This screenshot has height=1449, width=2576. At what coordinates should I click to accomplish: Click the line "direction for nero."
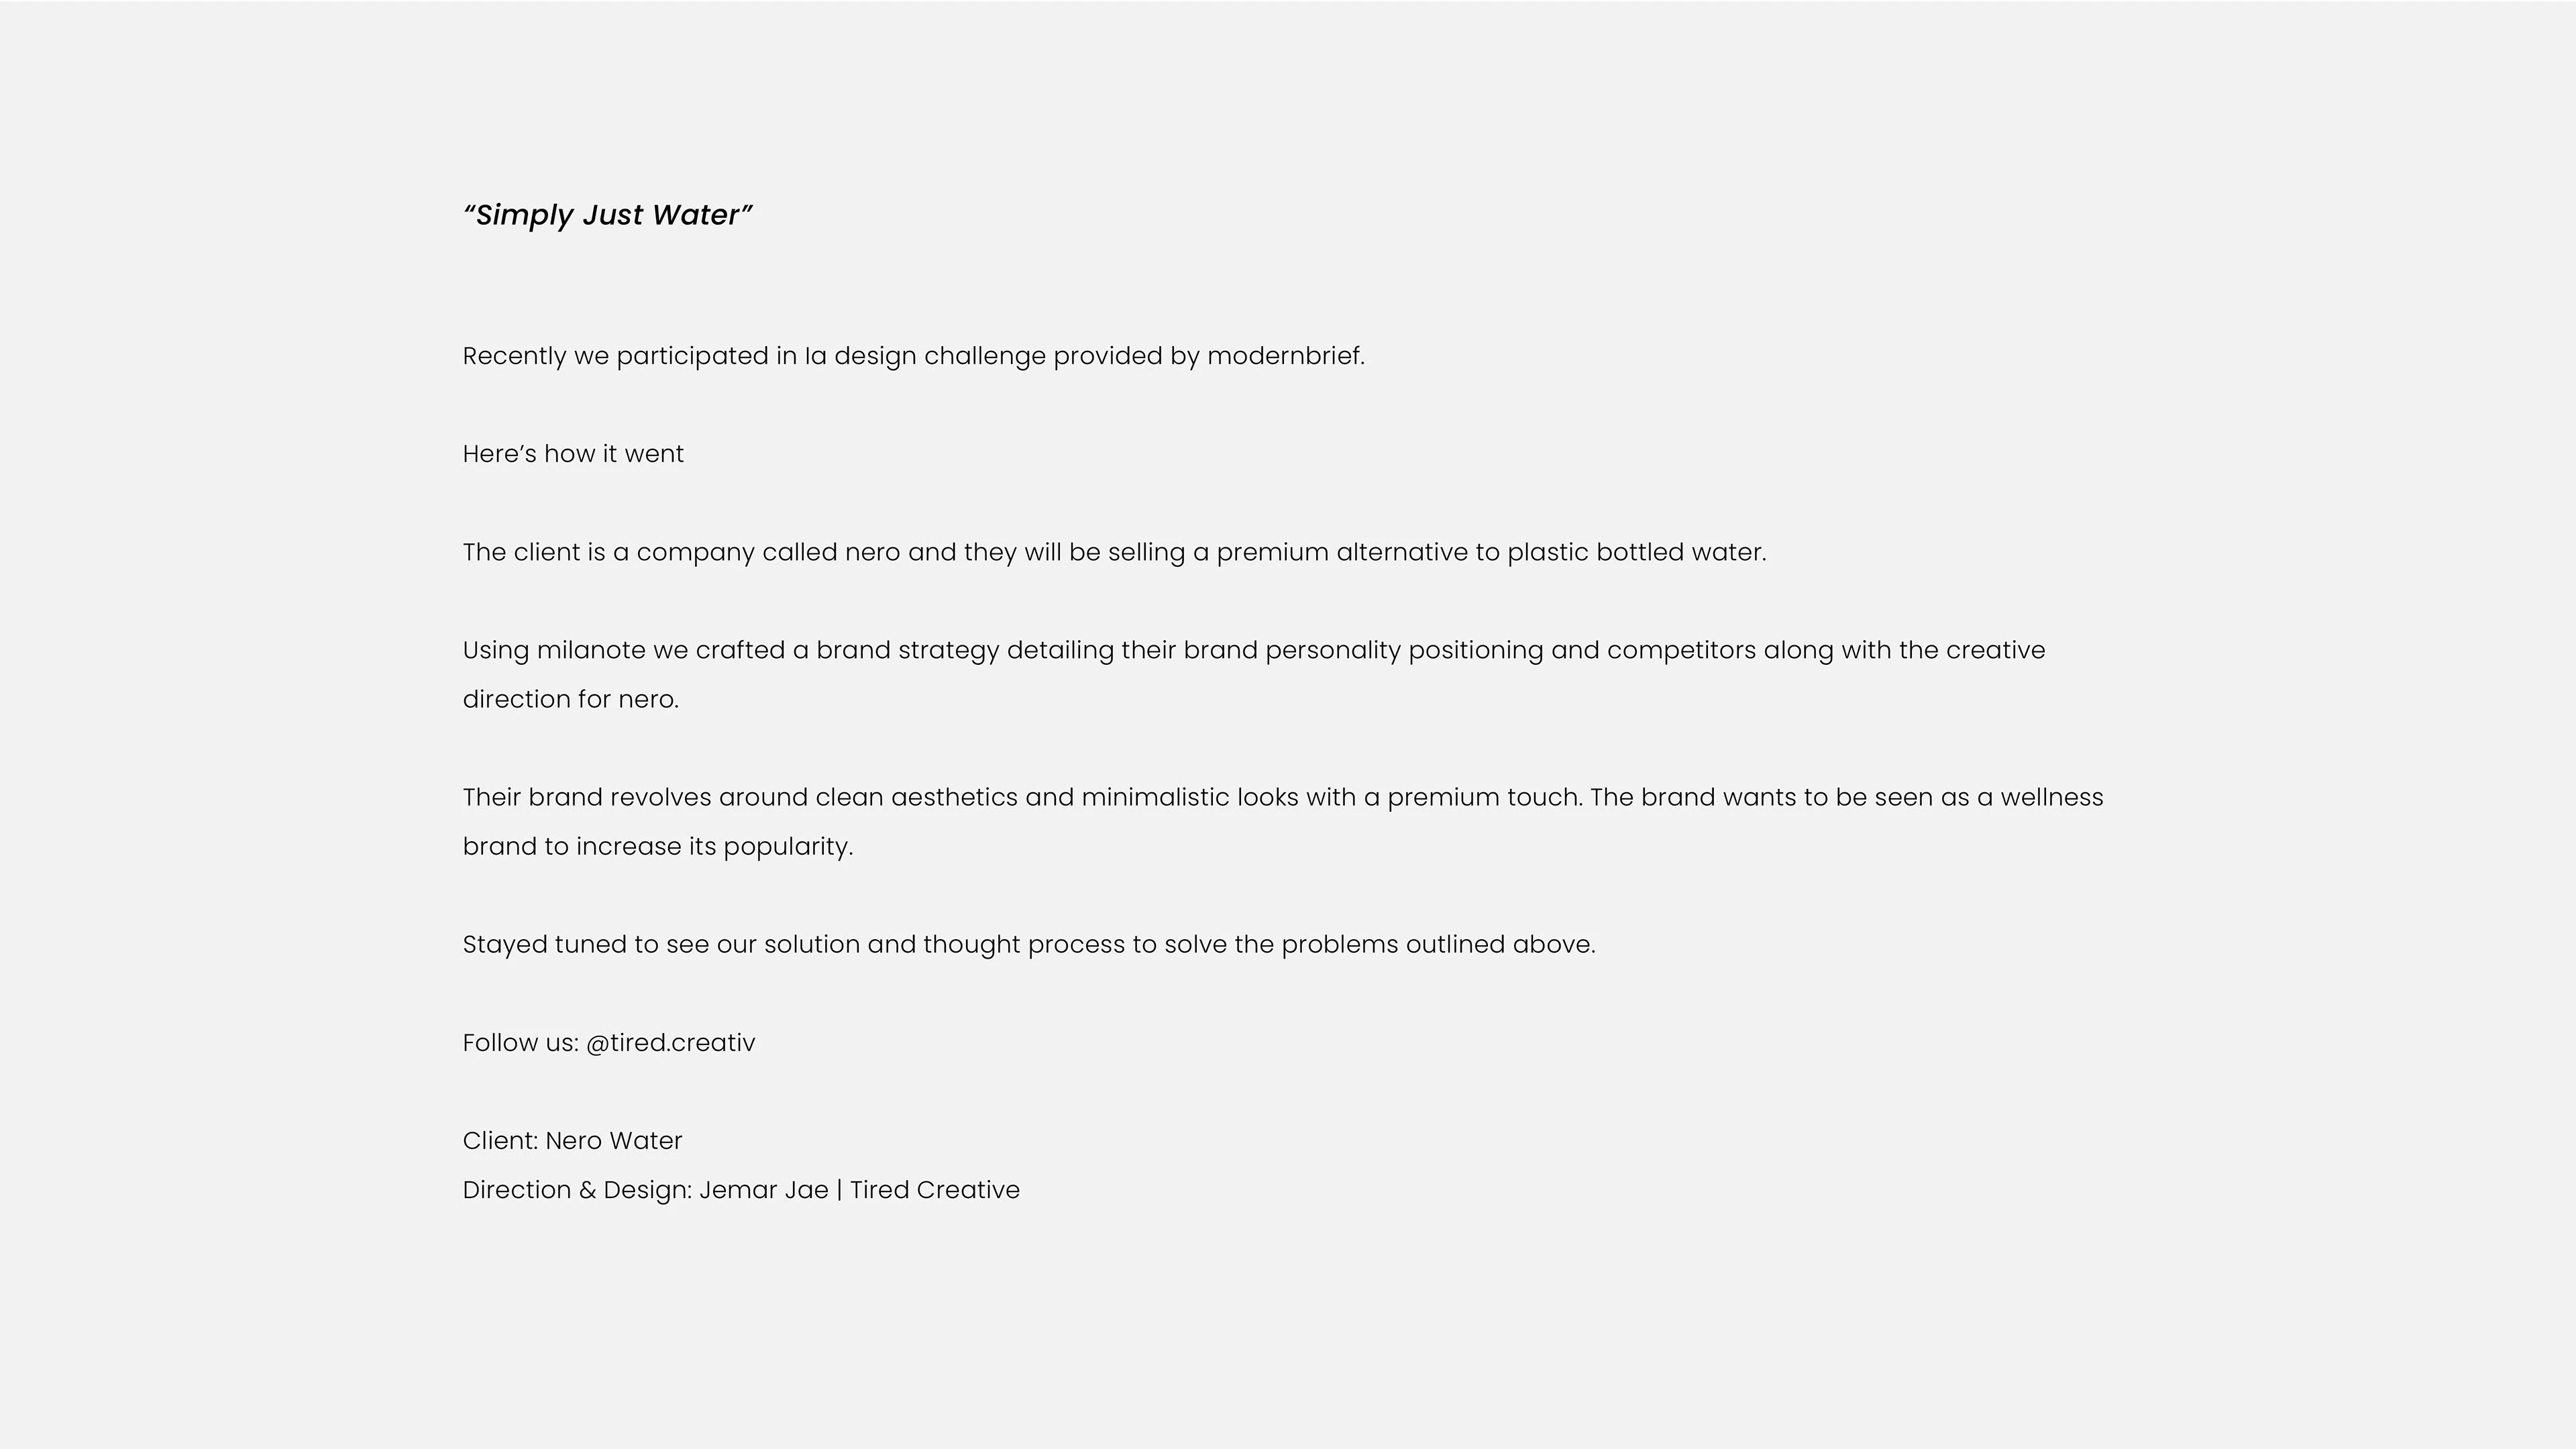[570, 700]
